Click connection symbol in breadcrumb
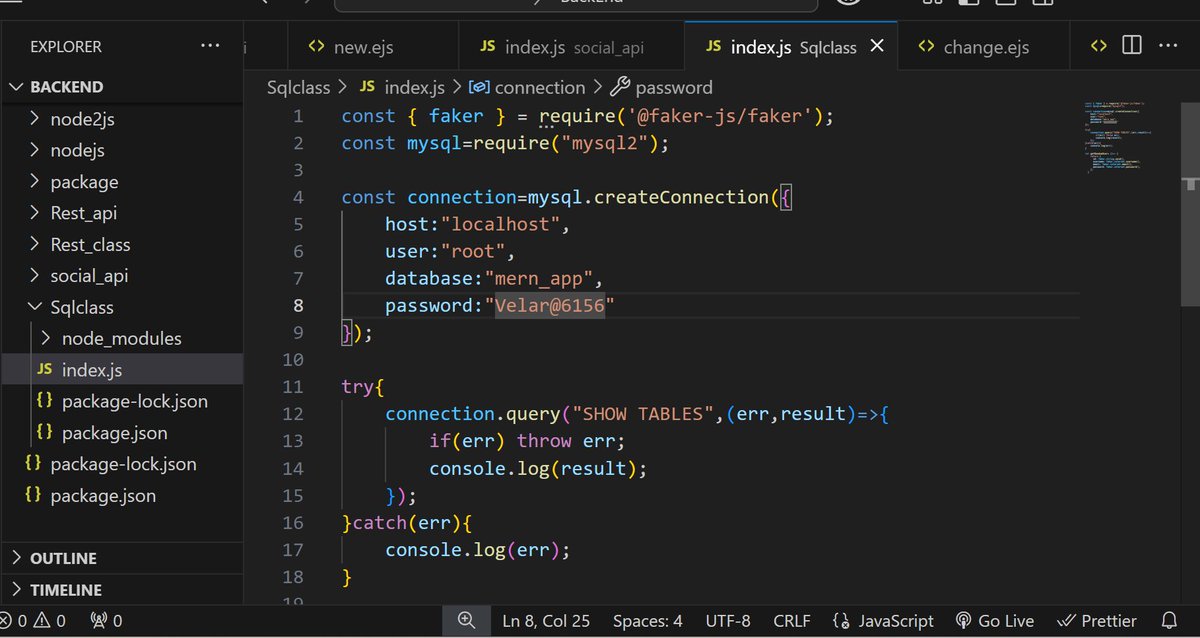 click(x=527, y=87)
